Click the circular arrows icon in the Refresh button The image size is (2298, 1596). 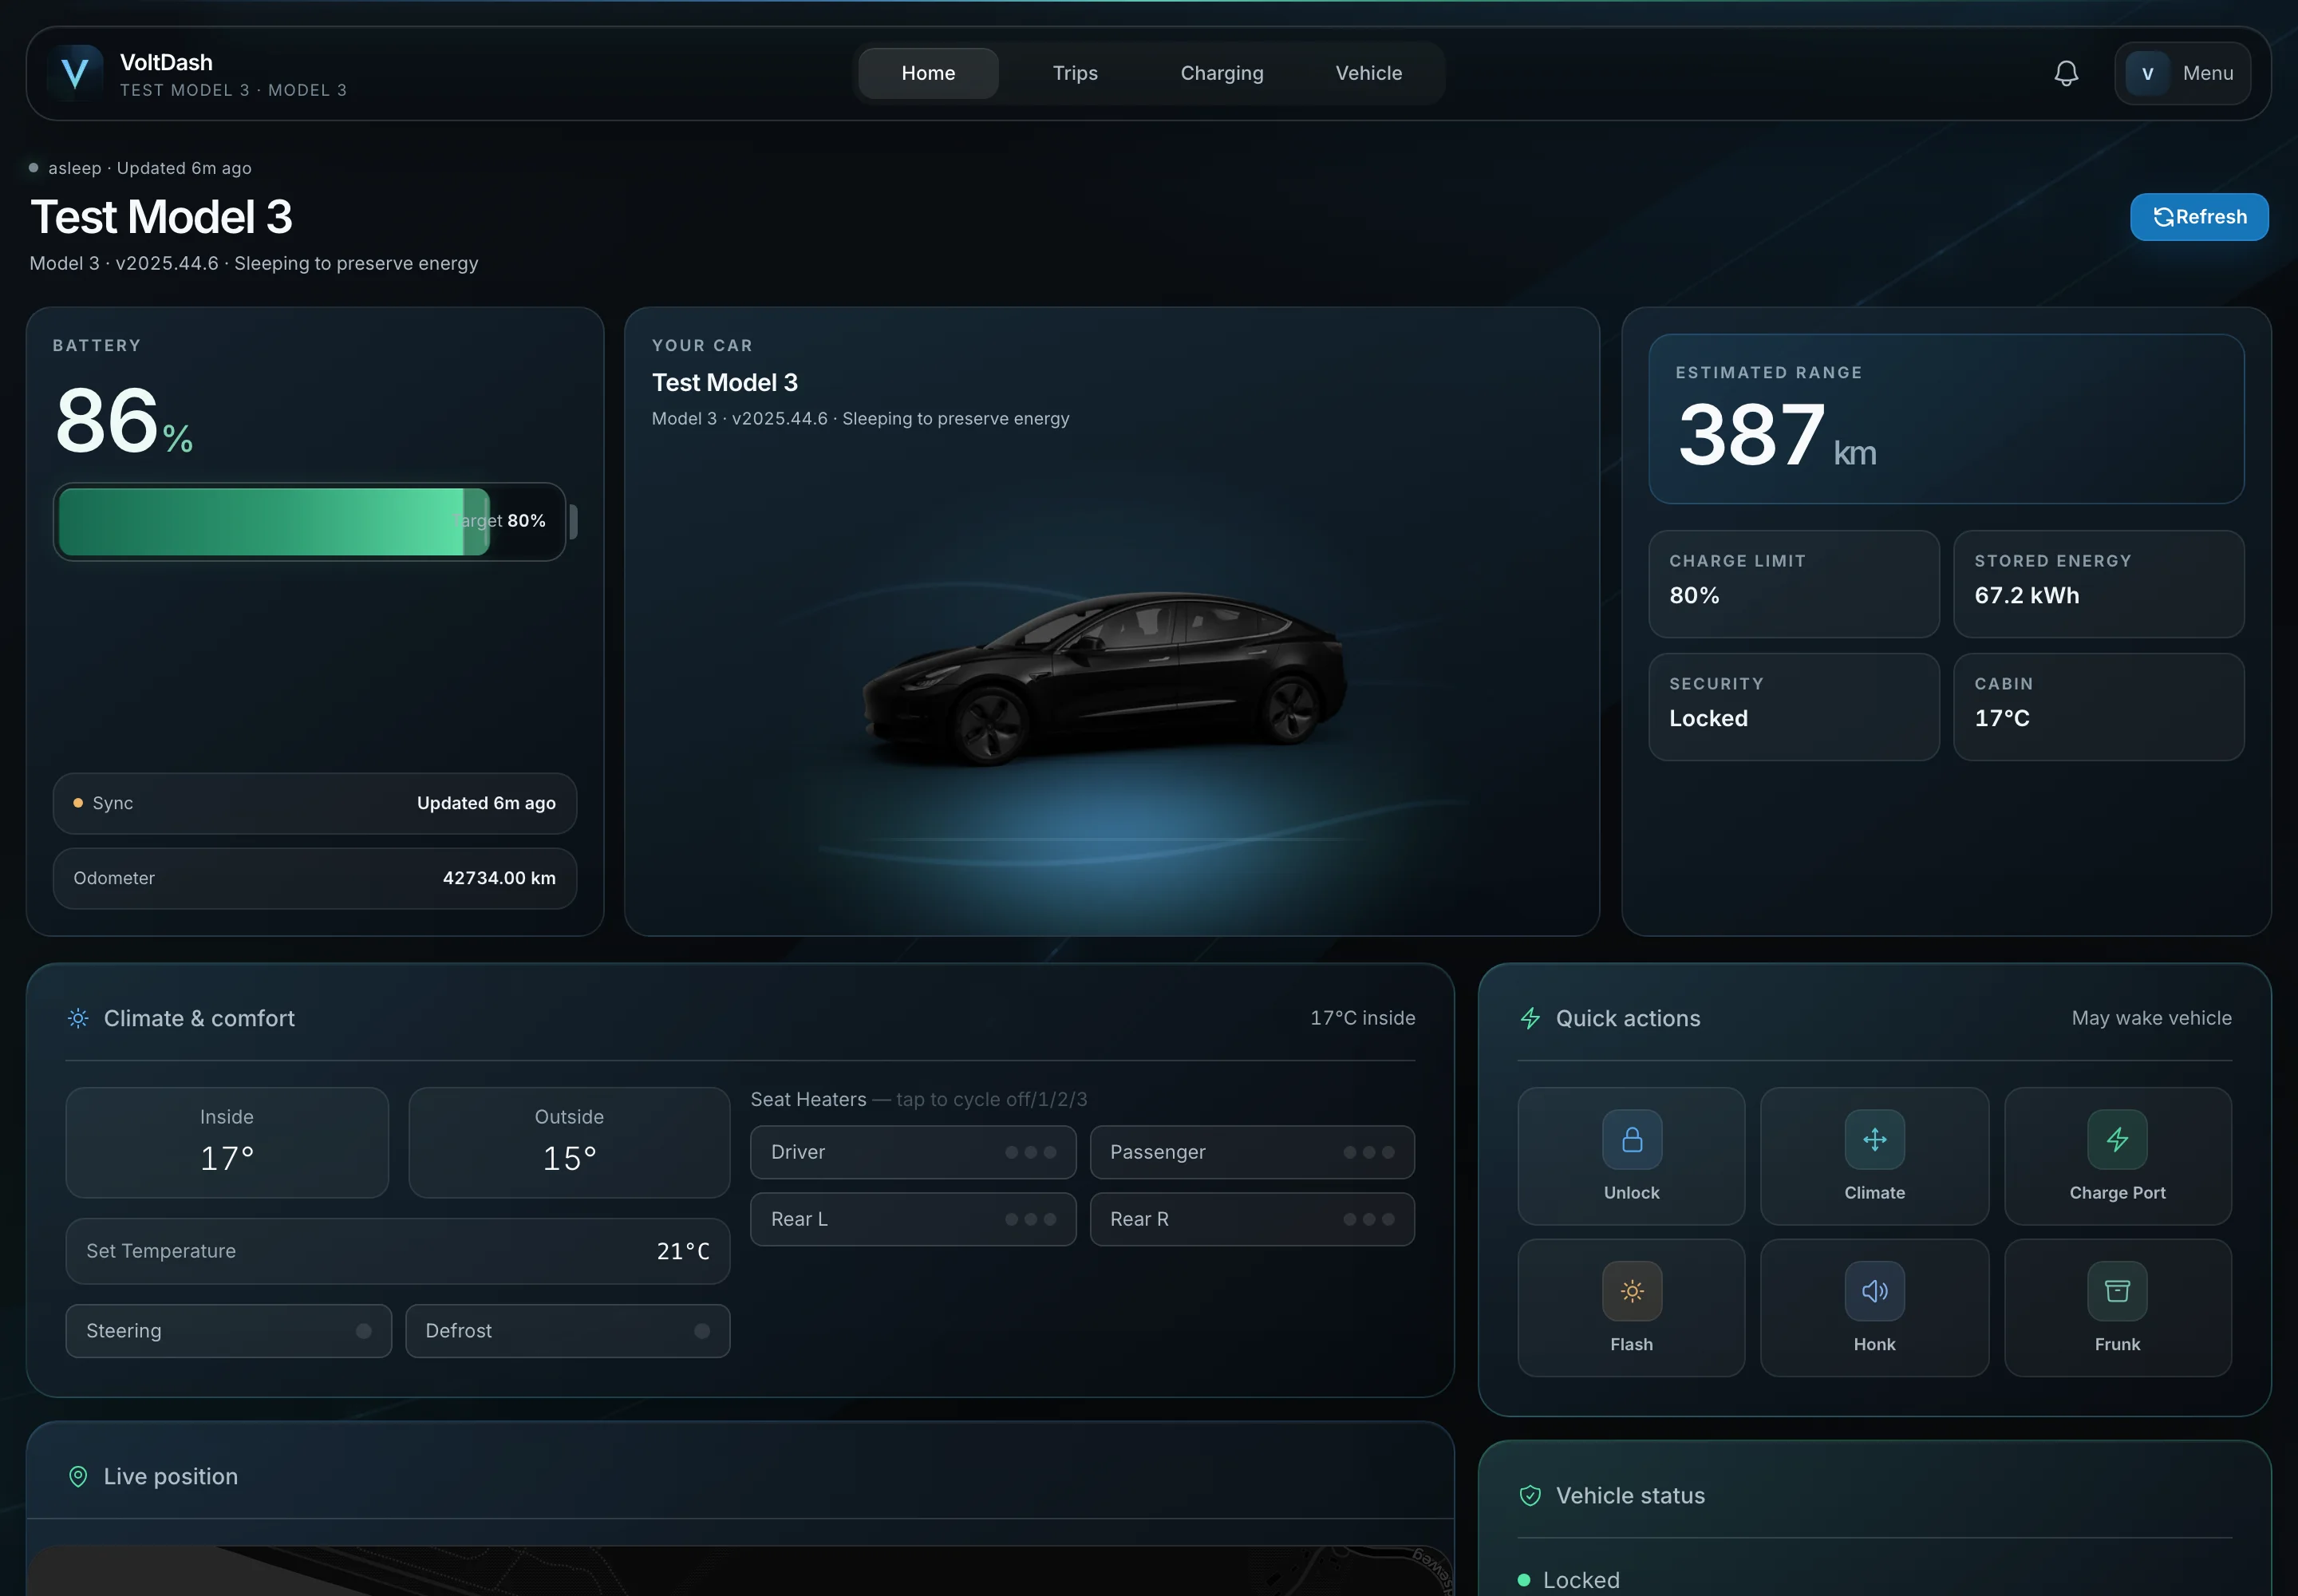pyautogui.click(x=2163, y=217)
